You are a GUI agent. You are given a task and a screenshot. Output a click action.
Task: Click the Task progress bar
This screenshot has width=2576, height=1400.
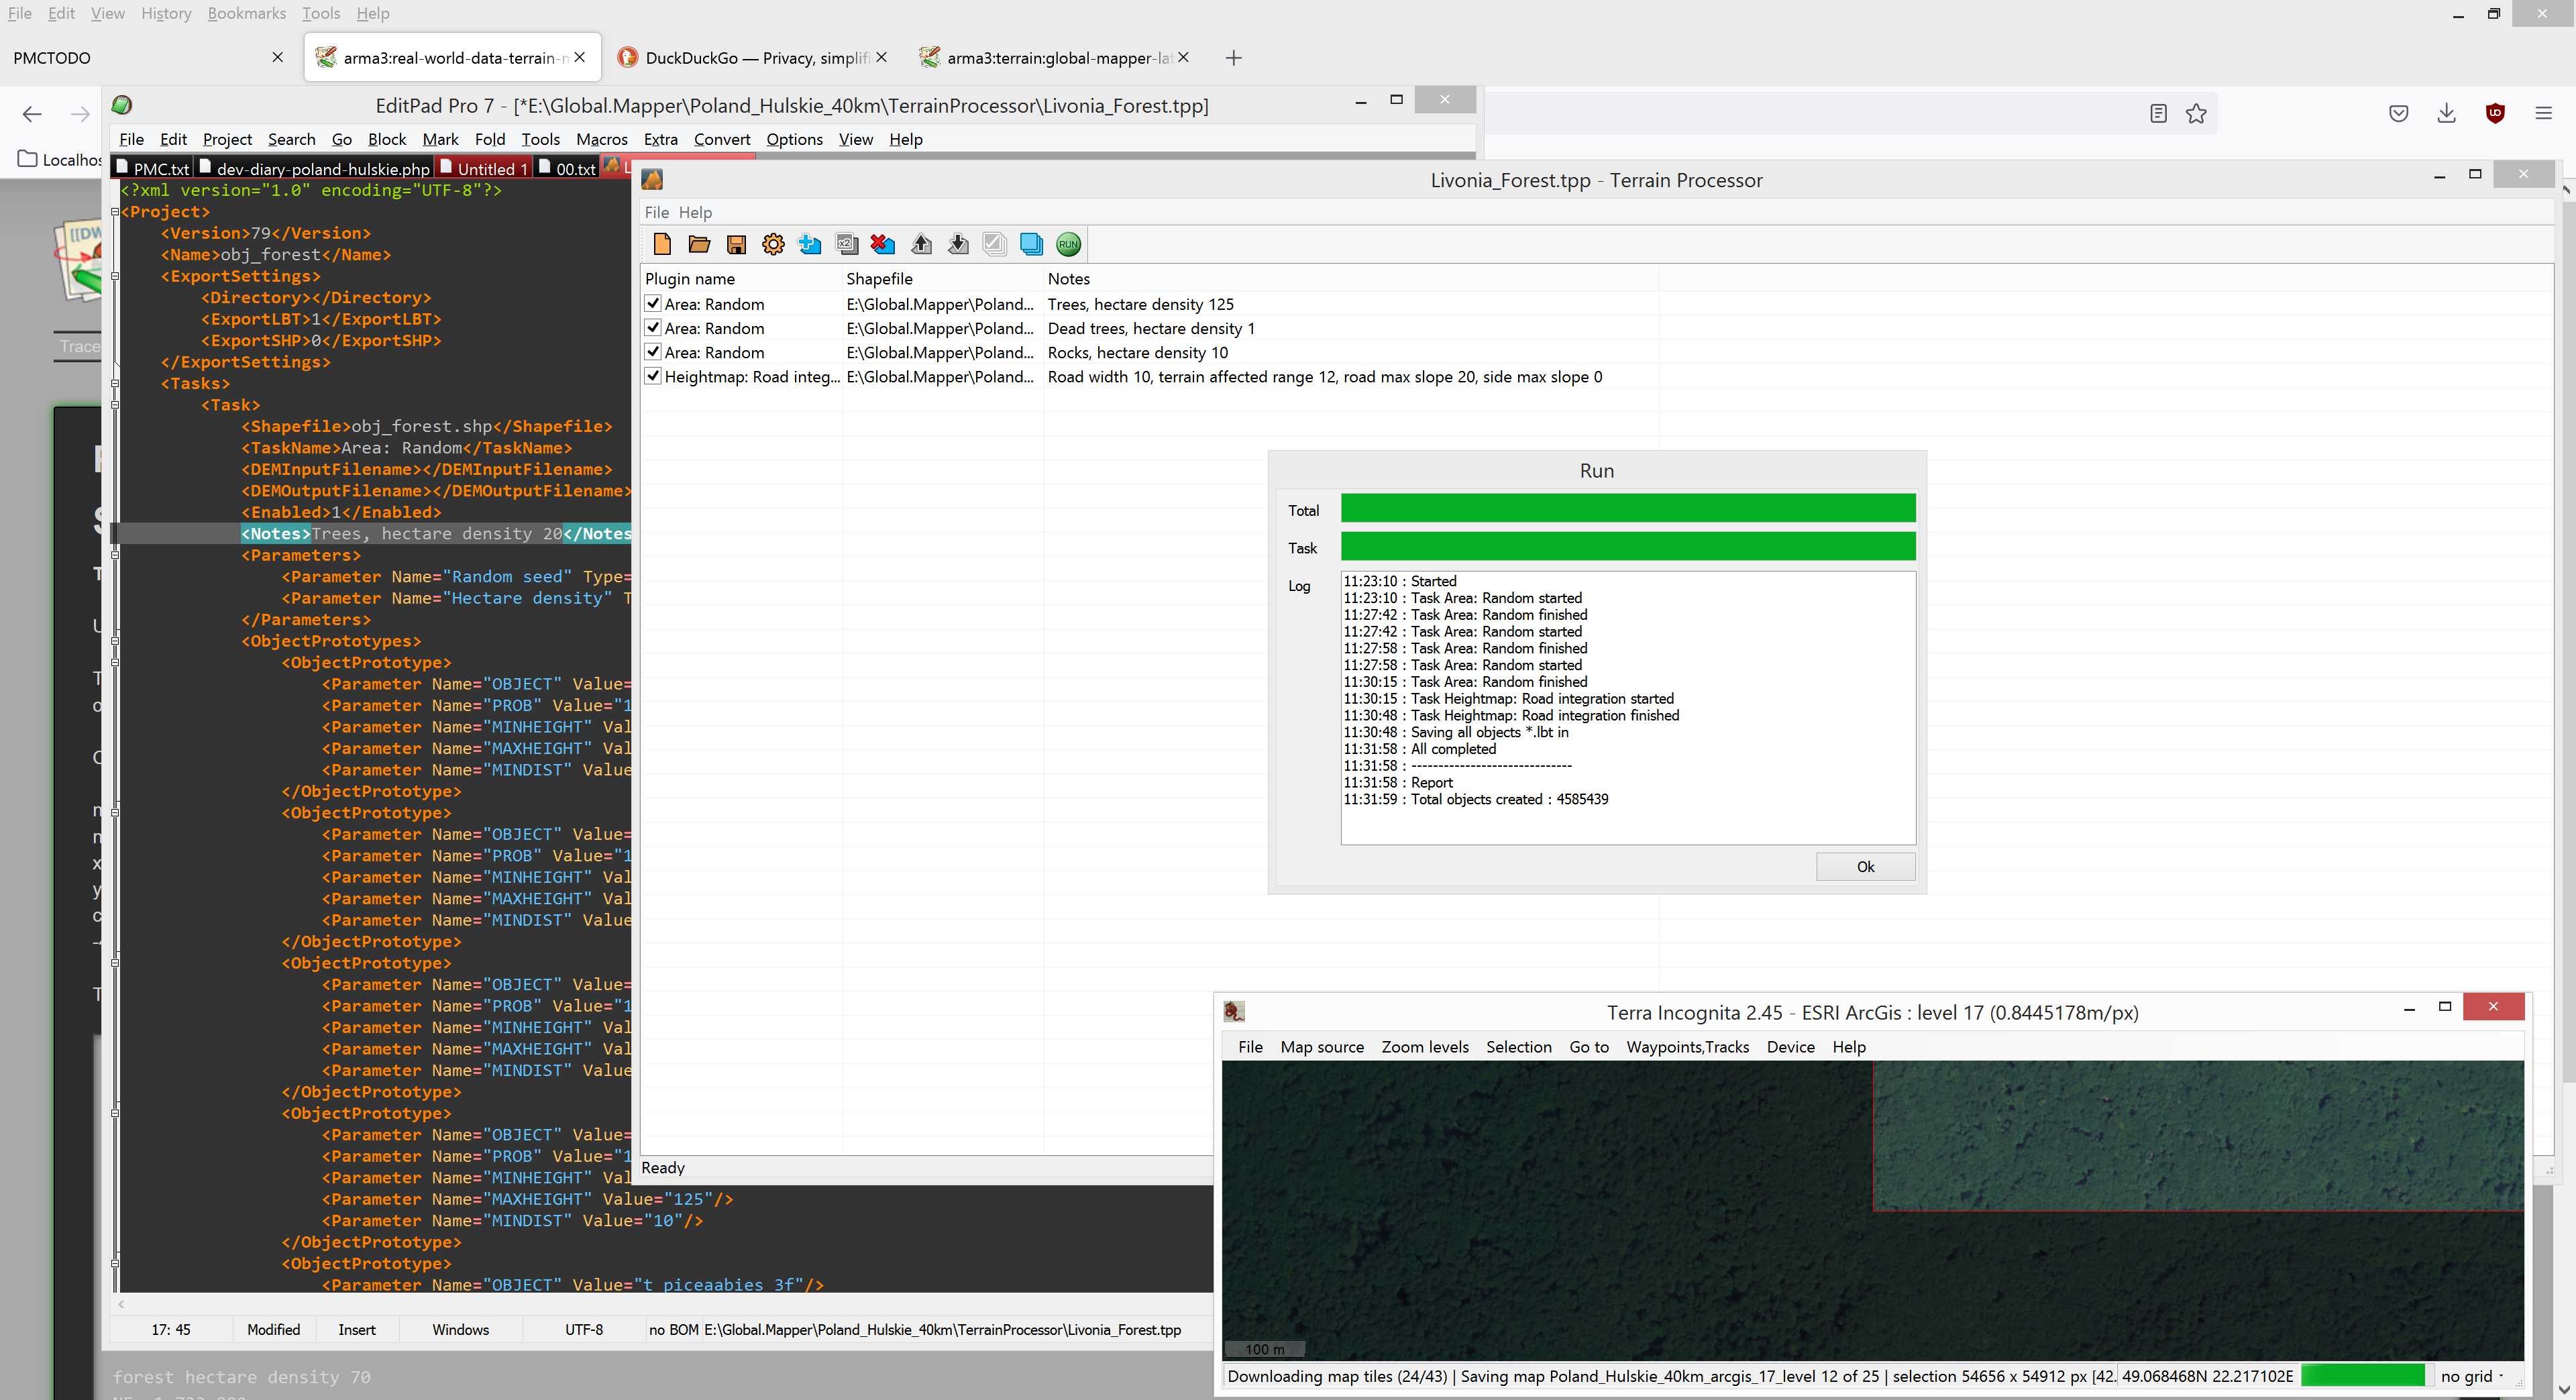click(1628, 546)
